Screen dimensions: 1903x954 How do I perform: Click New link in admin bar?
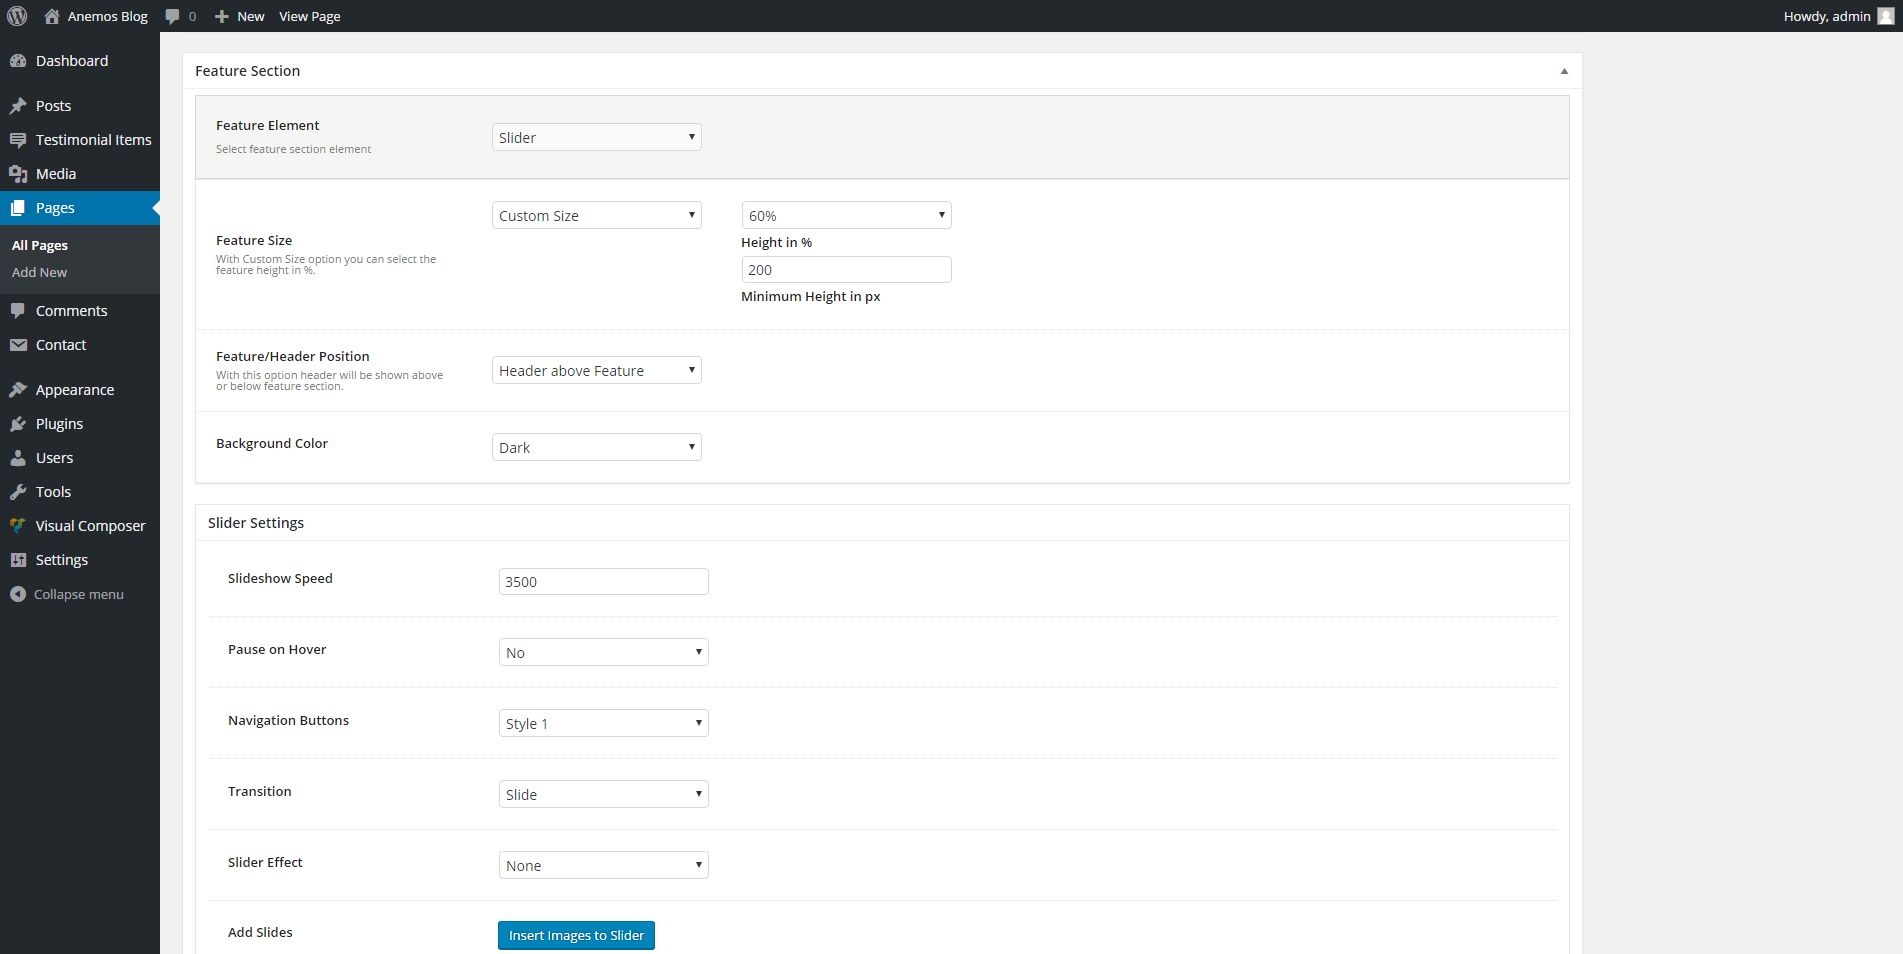coord(251,16)
